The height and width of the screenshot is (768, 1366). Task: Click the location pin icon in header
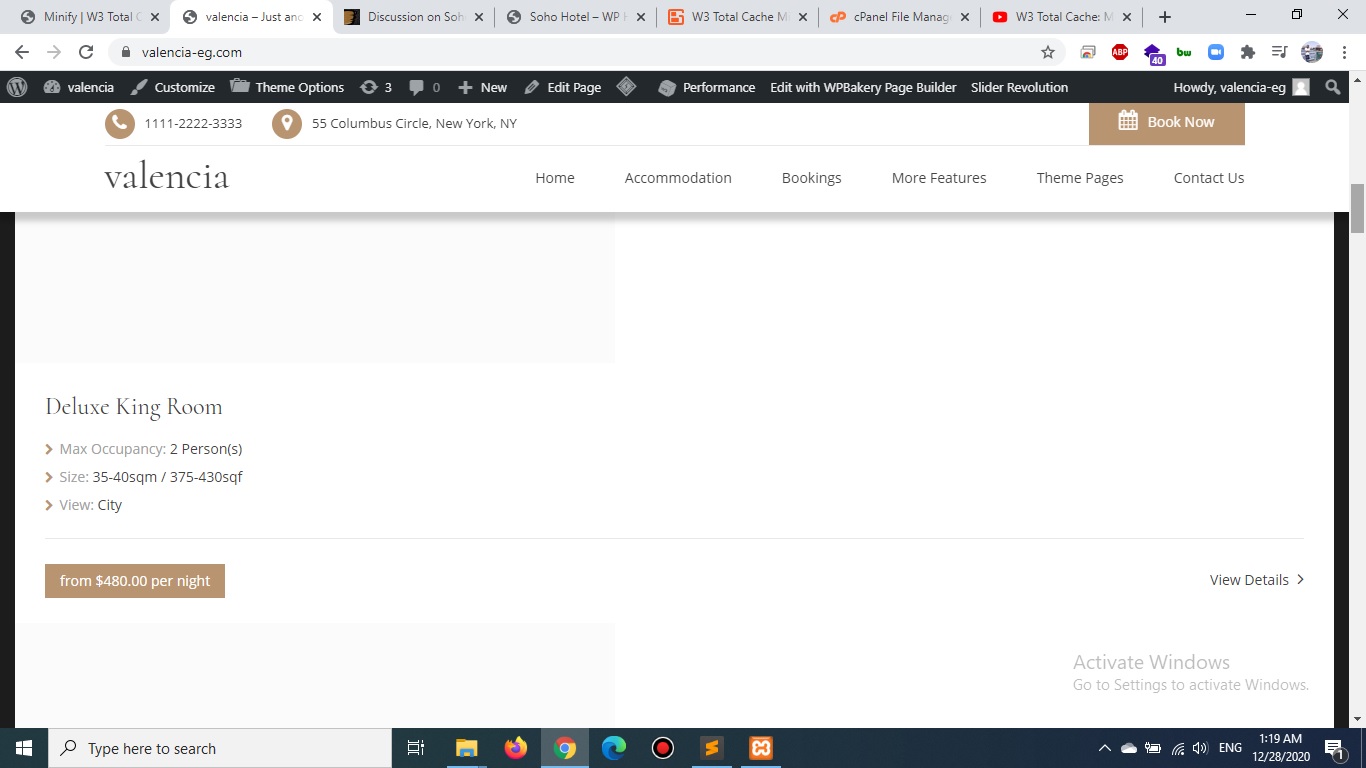[287, 123]
